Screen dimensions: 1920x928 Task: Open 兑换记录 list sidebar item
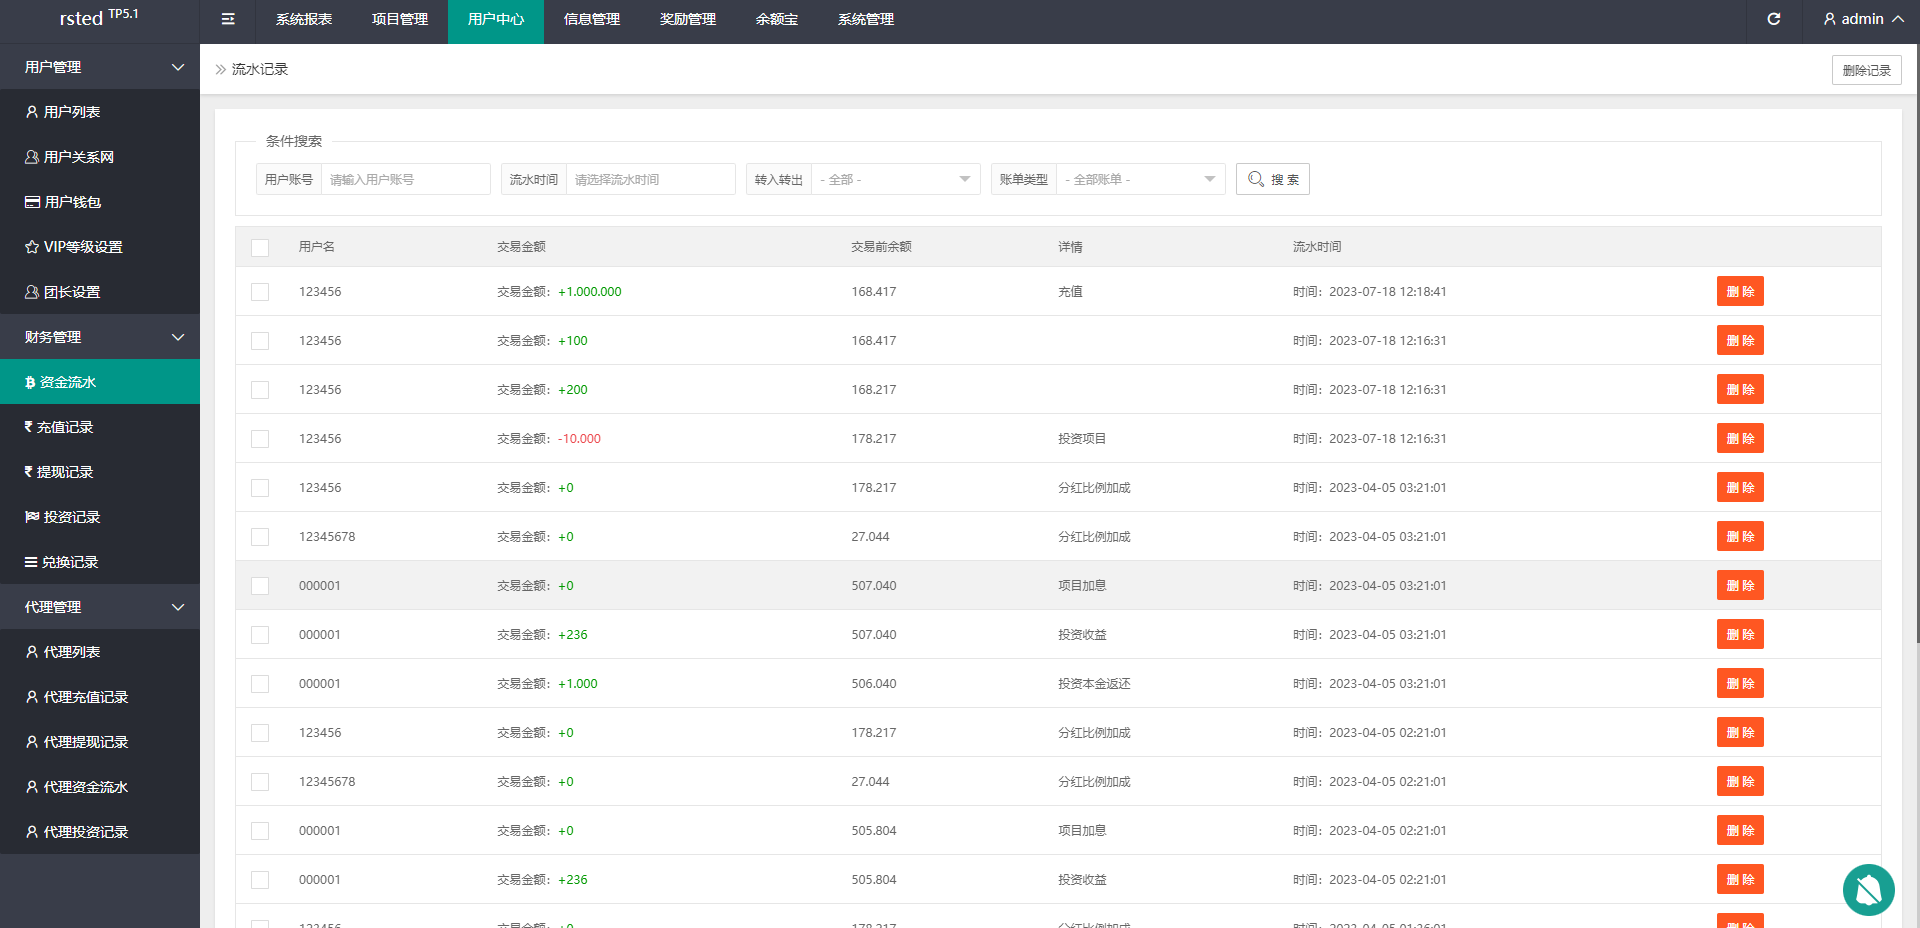pyautogui.click(x=69, y=562)
